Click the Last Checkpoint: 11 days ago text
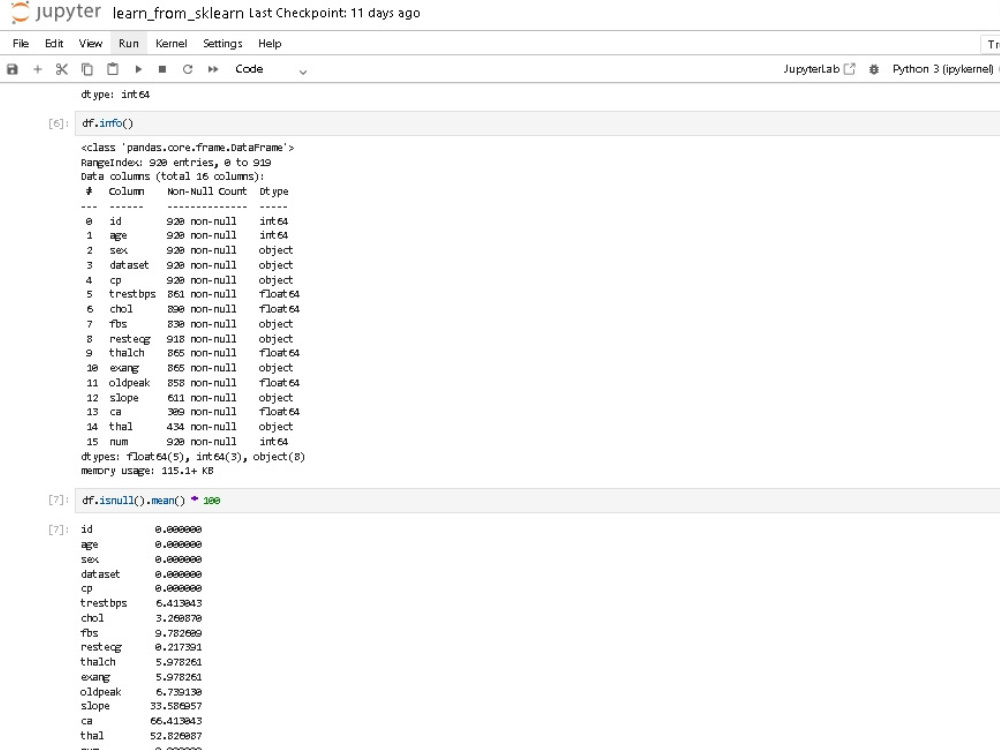This screenshot has height=750, width=1000. coord(334,13)
